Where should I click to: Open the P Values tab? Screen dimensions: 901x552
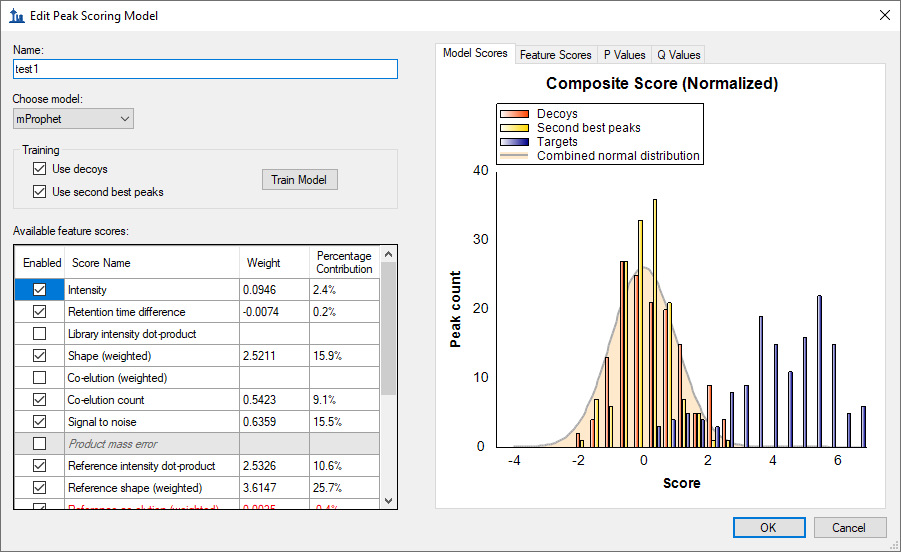coord(624,55)
